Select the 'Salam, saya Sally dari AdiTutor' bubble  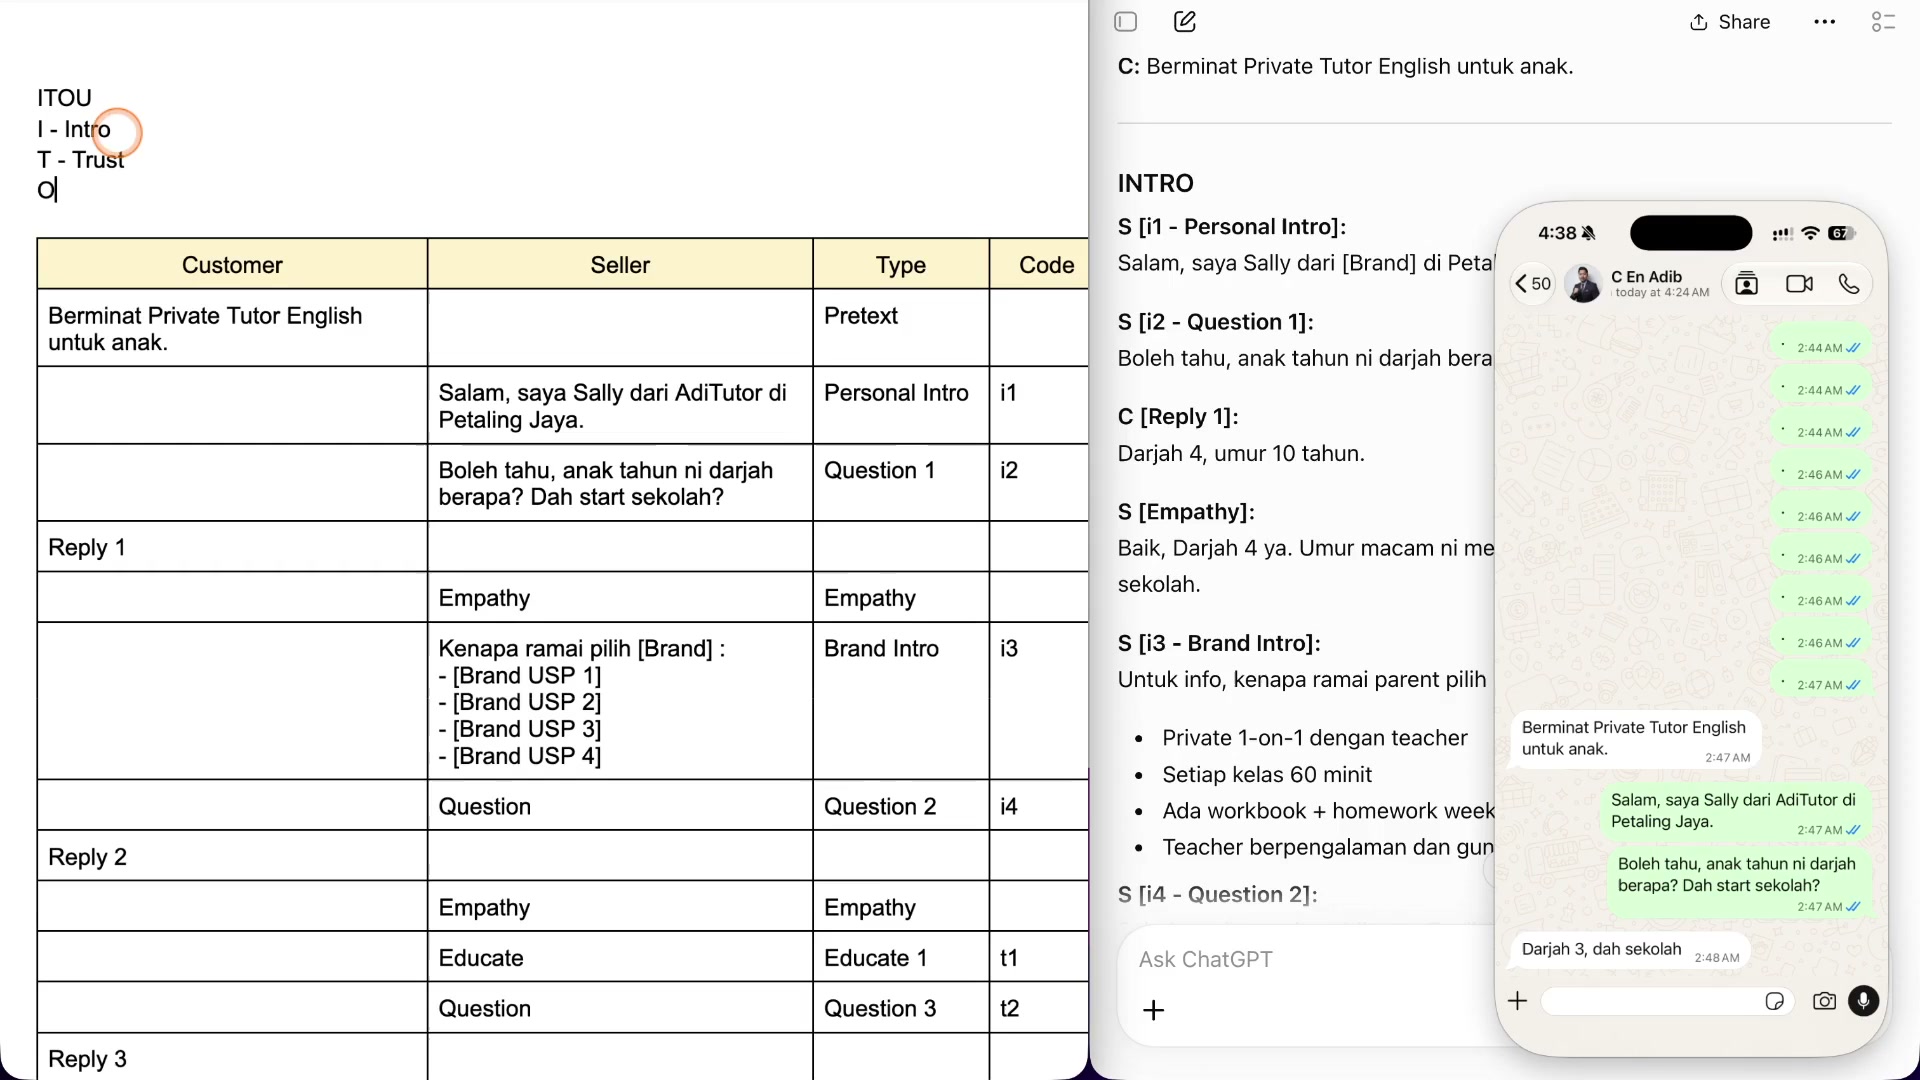pos(1735,812)
